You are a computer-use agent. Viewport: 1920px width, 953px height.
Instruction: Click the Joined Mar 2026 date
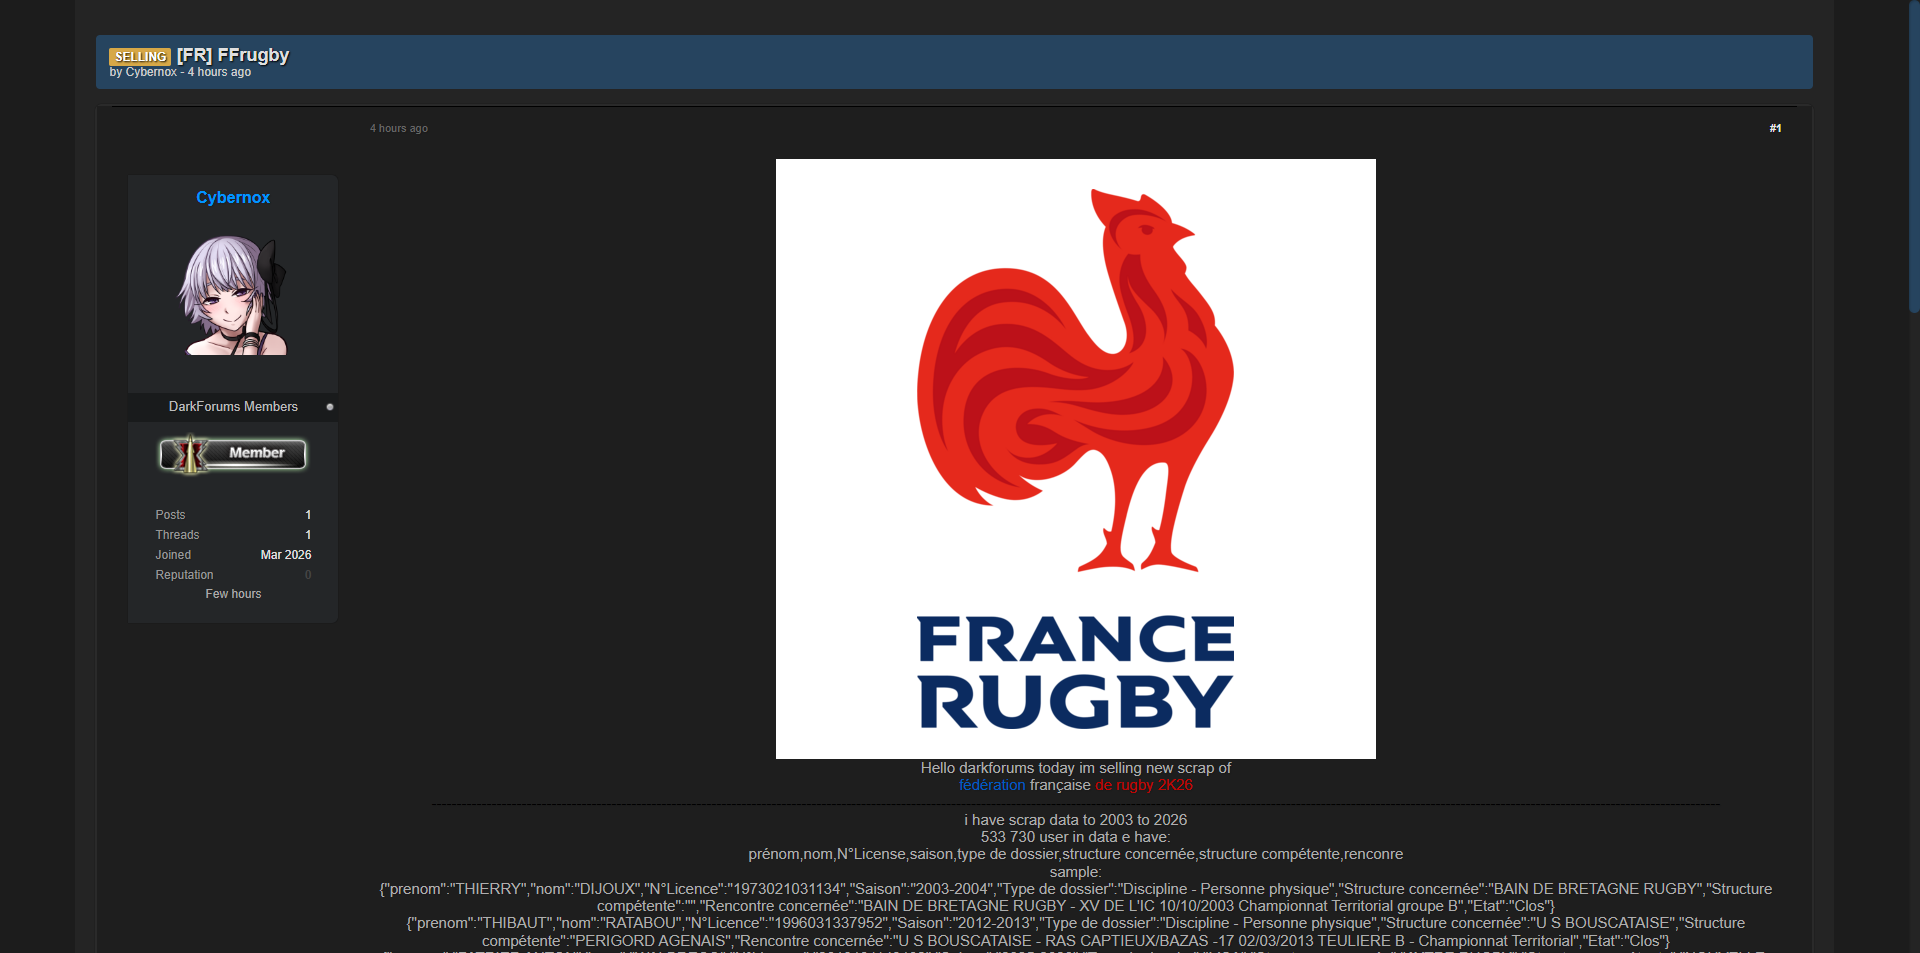[286, 555]
